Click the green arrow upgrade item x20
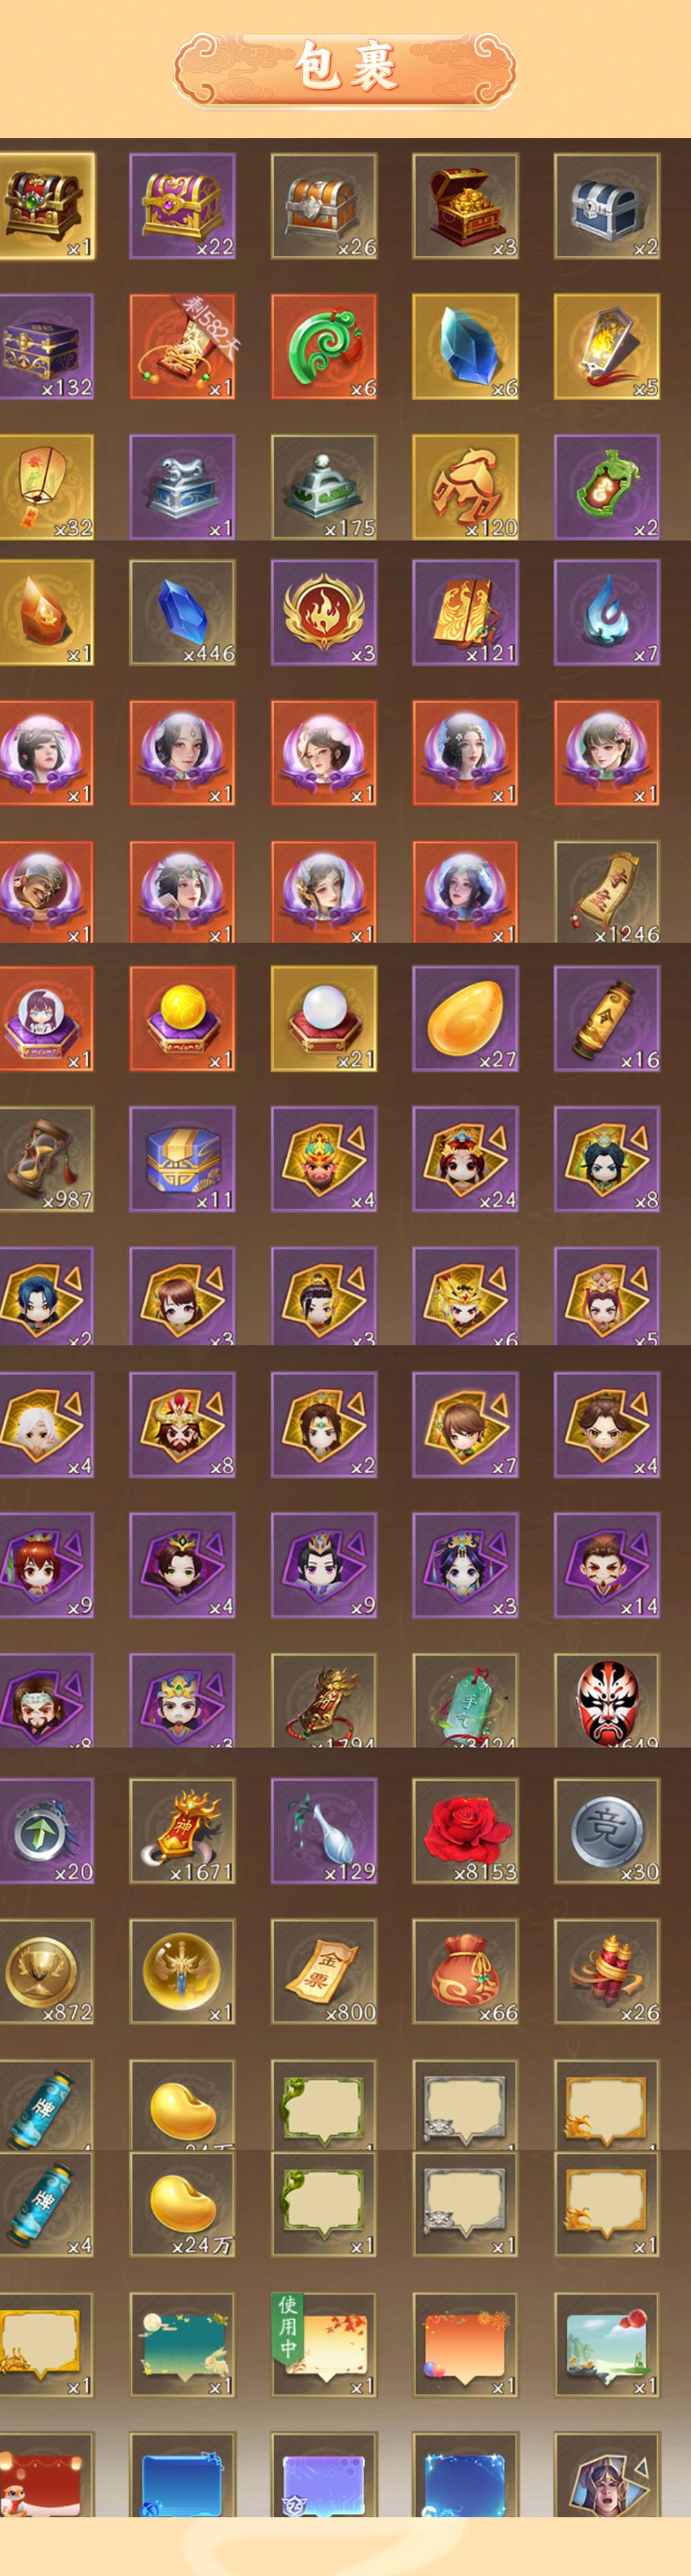This screenshot has width=691, height=2576. [46, 1831]
